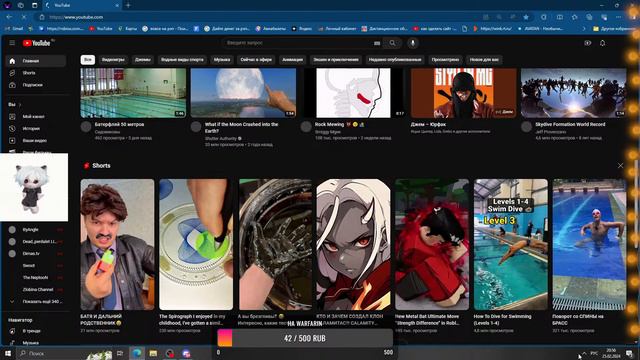Open the Rock Mewing video thumbnail
Screen dimensions: 640x360
(x=353, y=93)
